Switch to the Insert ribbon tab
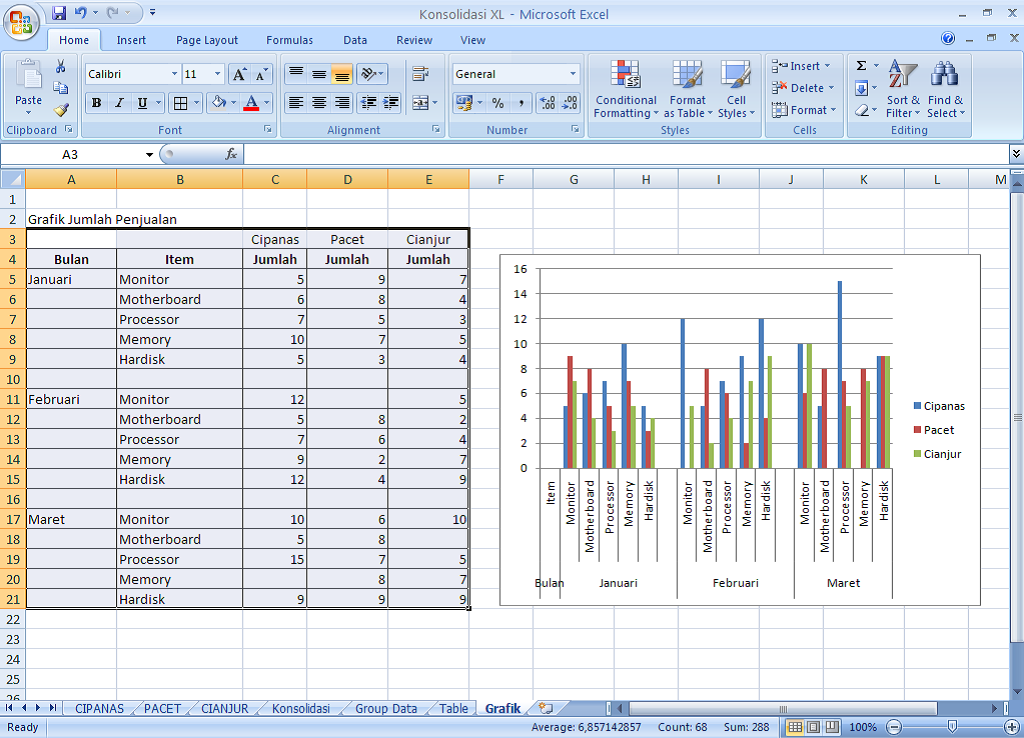Screen dimensions: 1024x738 pyautogui.click(x=129, y=40)
